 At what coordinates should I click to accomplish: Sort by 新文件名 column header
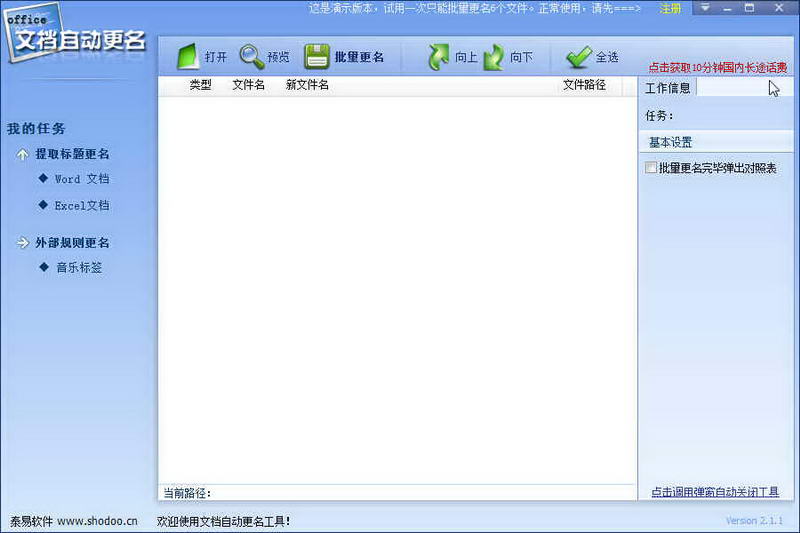(307, 85)
